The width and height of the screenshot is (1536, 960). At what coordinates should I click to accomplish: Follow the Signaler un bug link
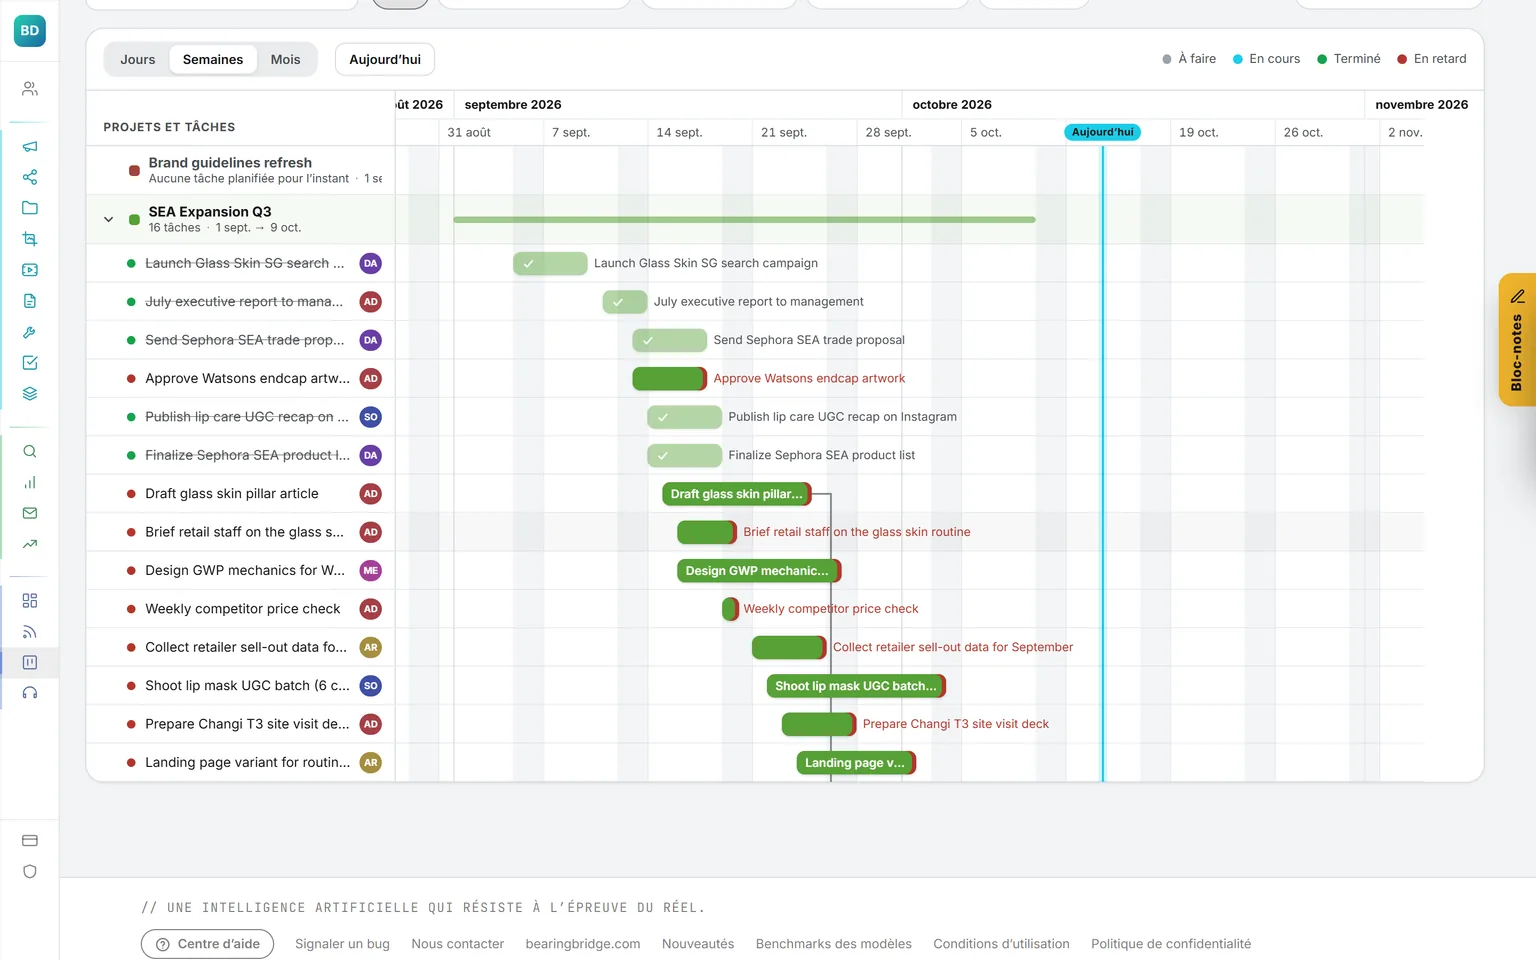coord(343,944)
